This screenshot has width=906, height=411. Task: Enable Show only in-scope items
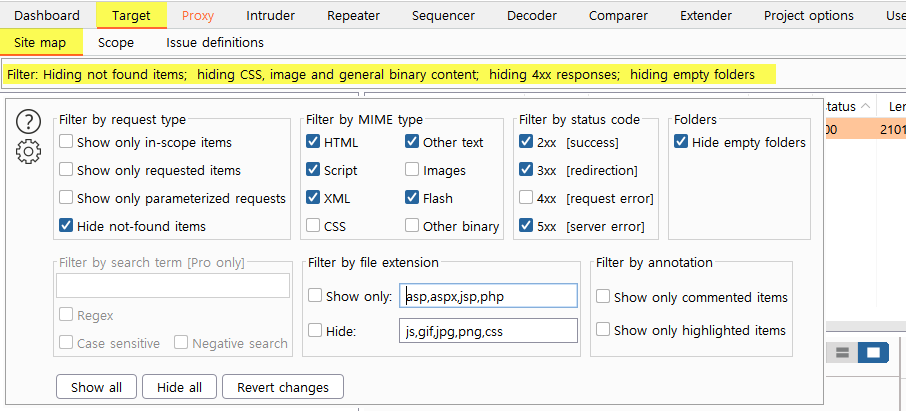66,142
